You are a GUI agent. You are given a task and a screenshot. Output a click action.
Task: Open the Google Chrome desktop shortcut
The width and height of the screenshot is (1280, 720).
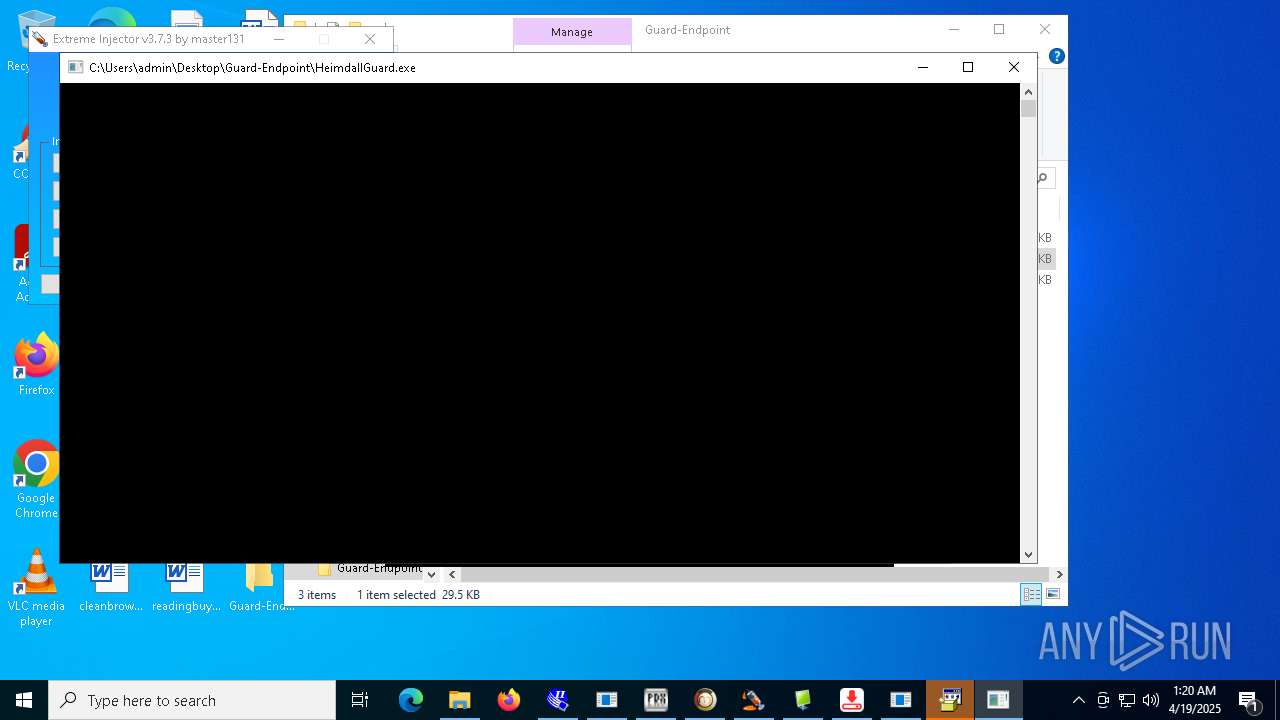[x=36, y=480]
